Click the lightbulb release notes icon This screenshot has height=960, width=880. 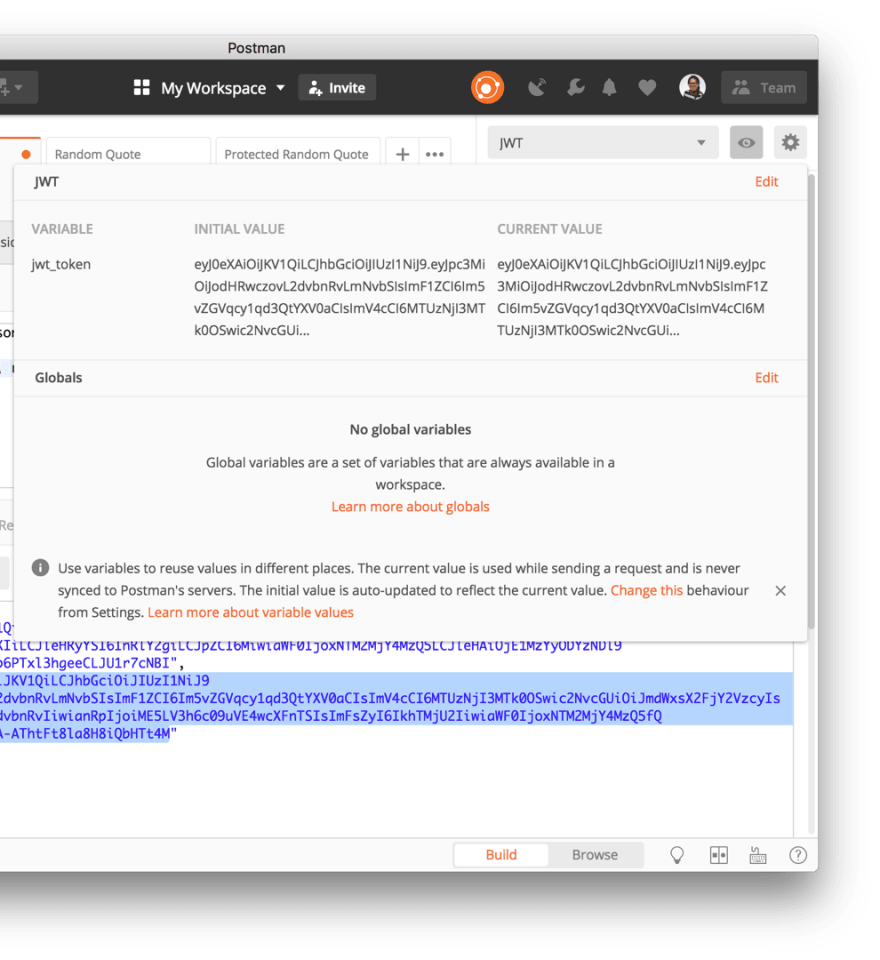tap(676, 855)
